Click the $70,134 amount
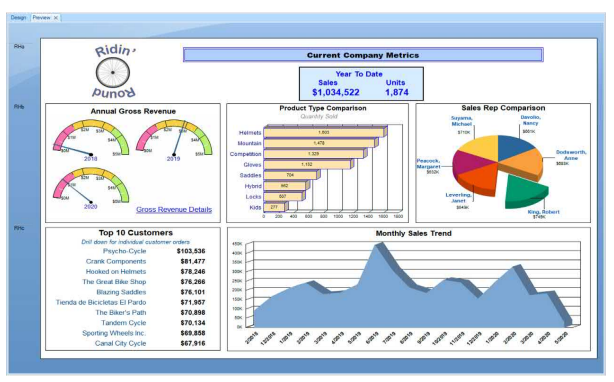Screen dimensions: 614x382 coord(193,323)
